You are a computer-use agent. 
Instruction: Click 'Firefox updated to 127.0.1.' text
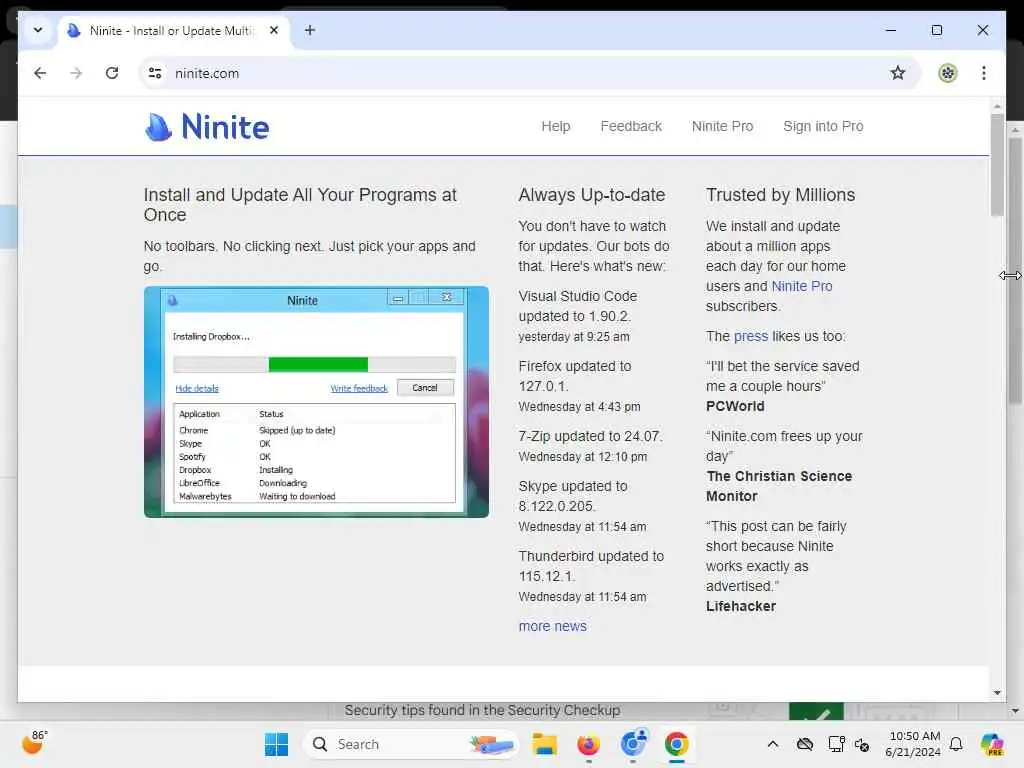[575, 376]
